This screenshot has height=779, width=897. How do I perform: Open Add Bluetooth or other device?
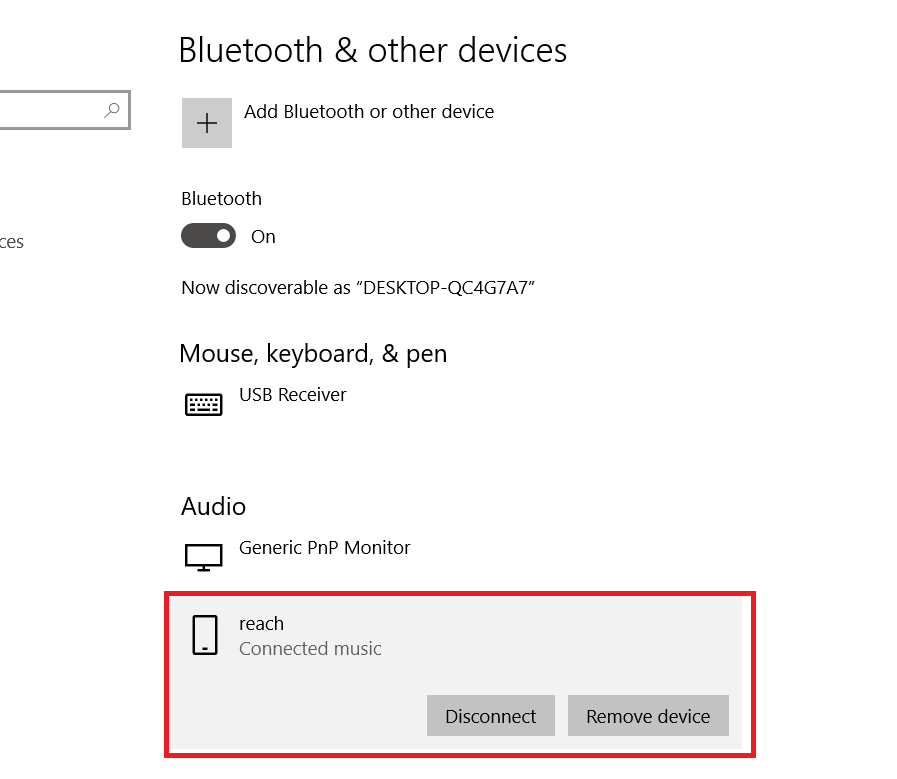click(369, 112)
